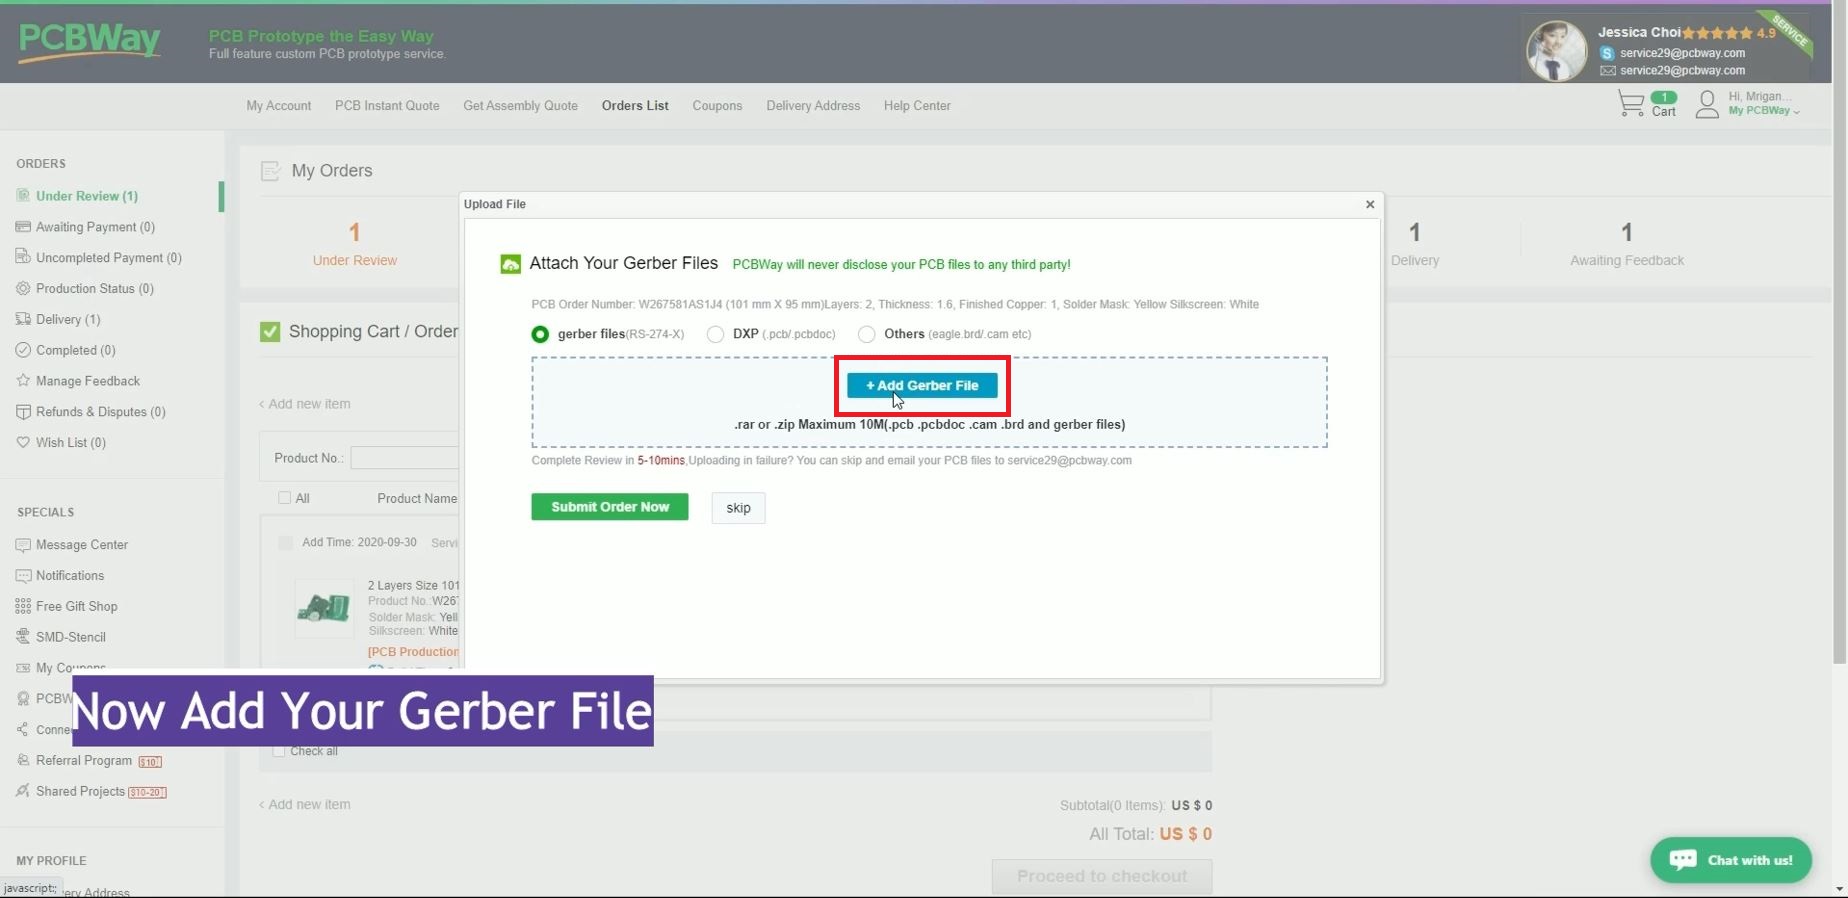Click the upper Add new item link
The width and height of the screenshot is (1848, 898).
(305, 404)
